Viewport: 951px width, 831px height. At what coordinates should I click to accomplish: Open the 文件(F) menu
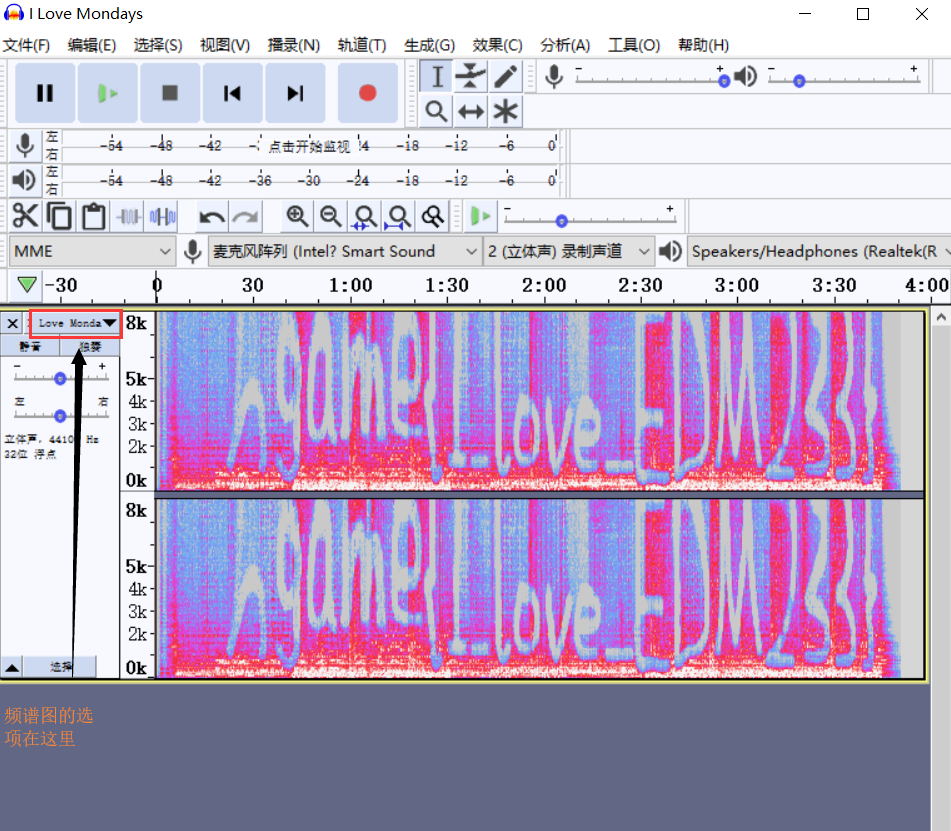click(x=26, y=45)
